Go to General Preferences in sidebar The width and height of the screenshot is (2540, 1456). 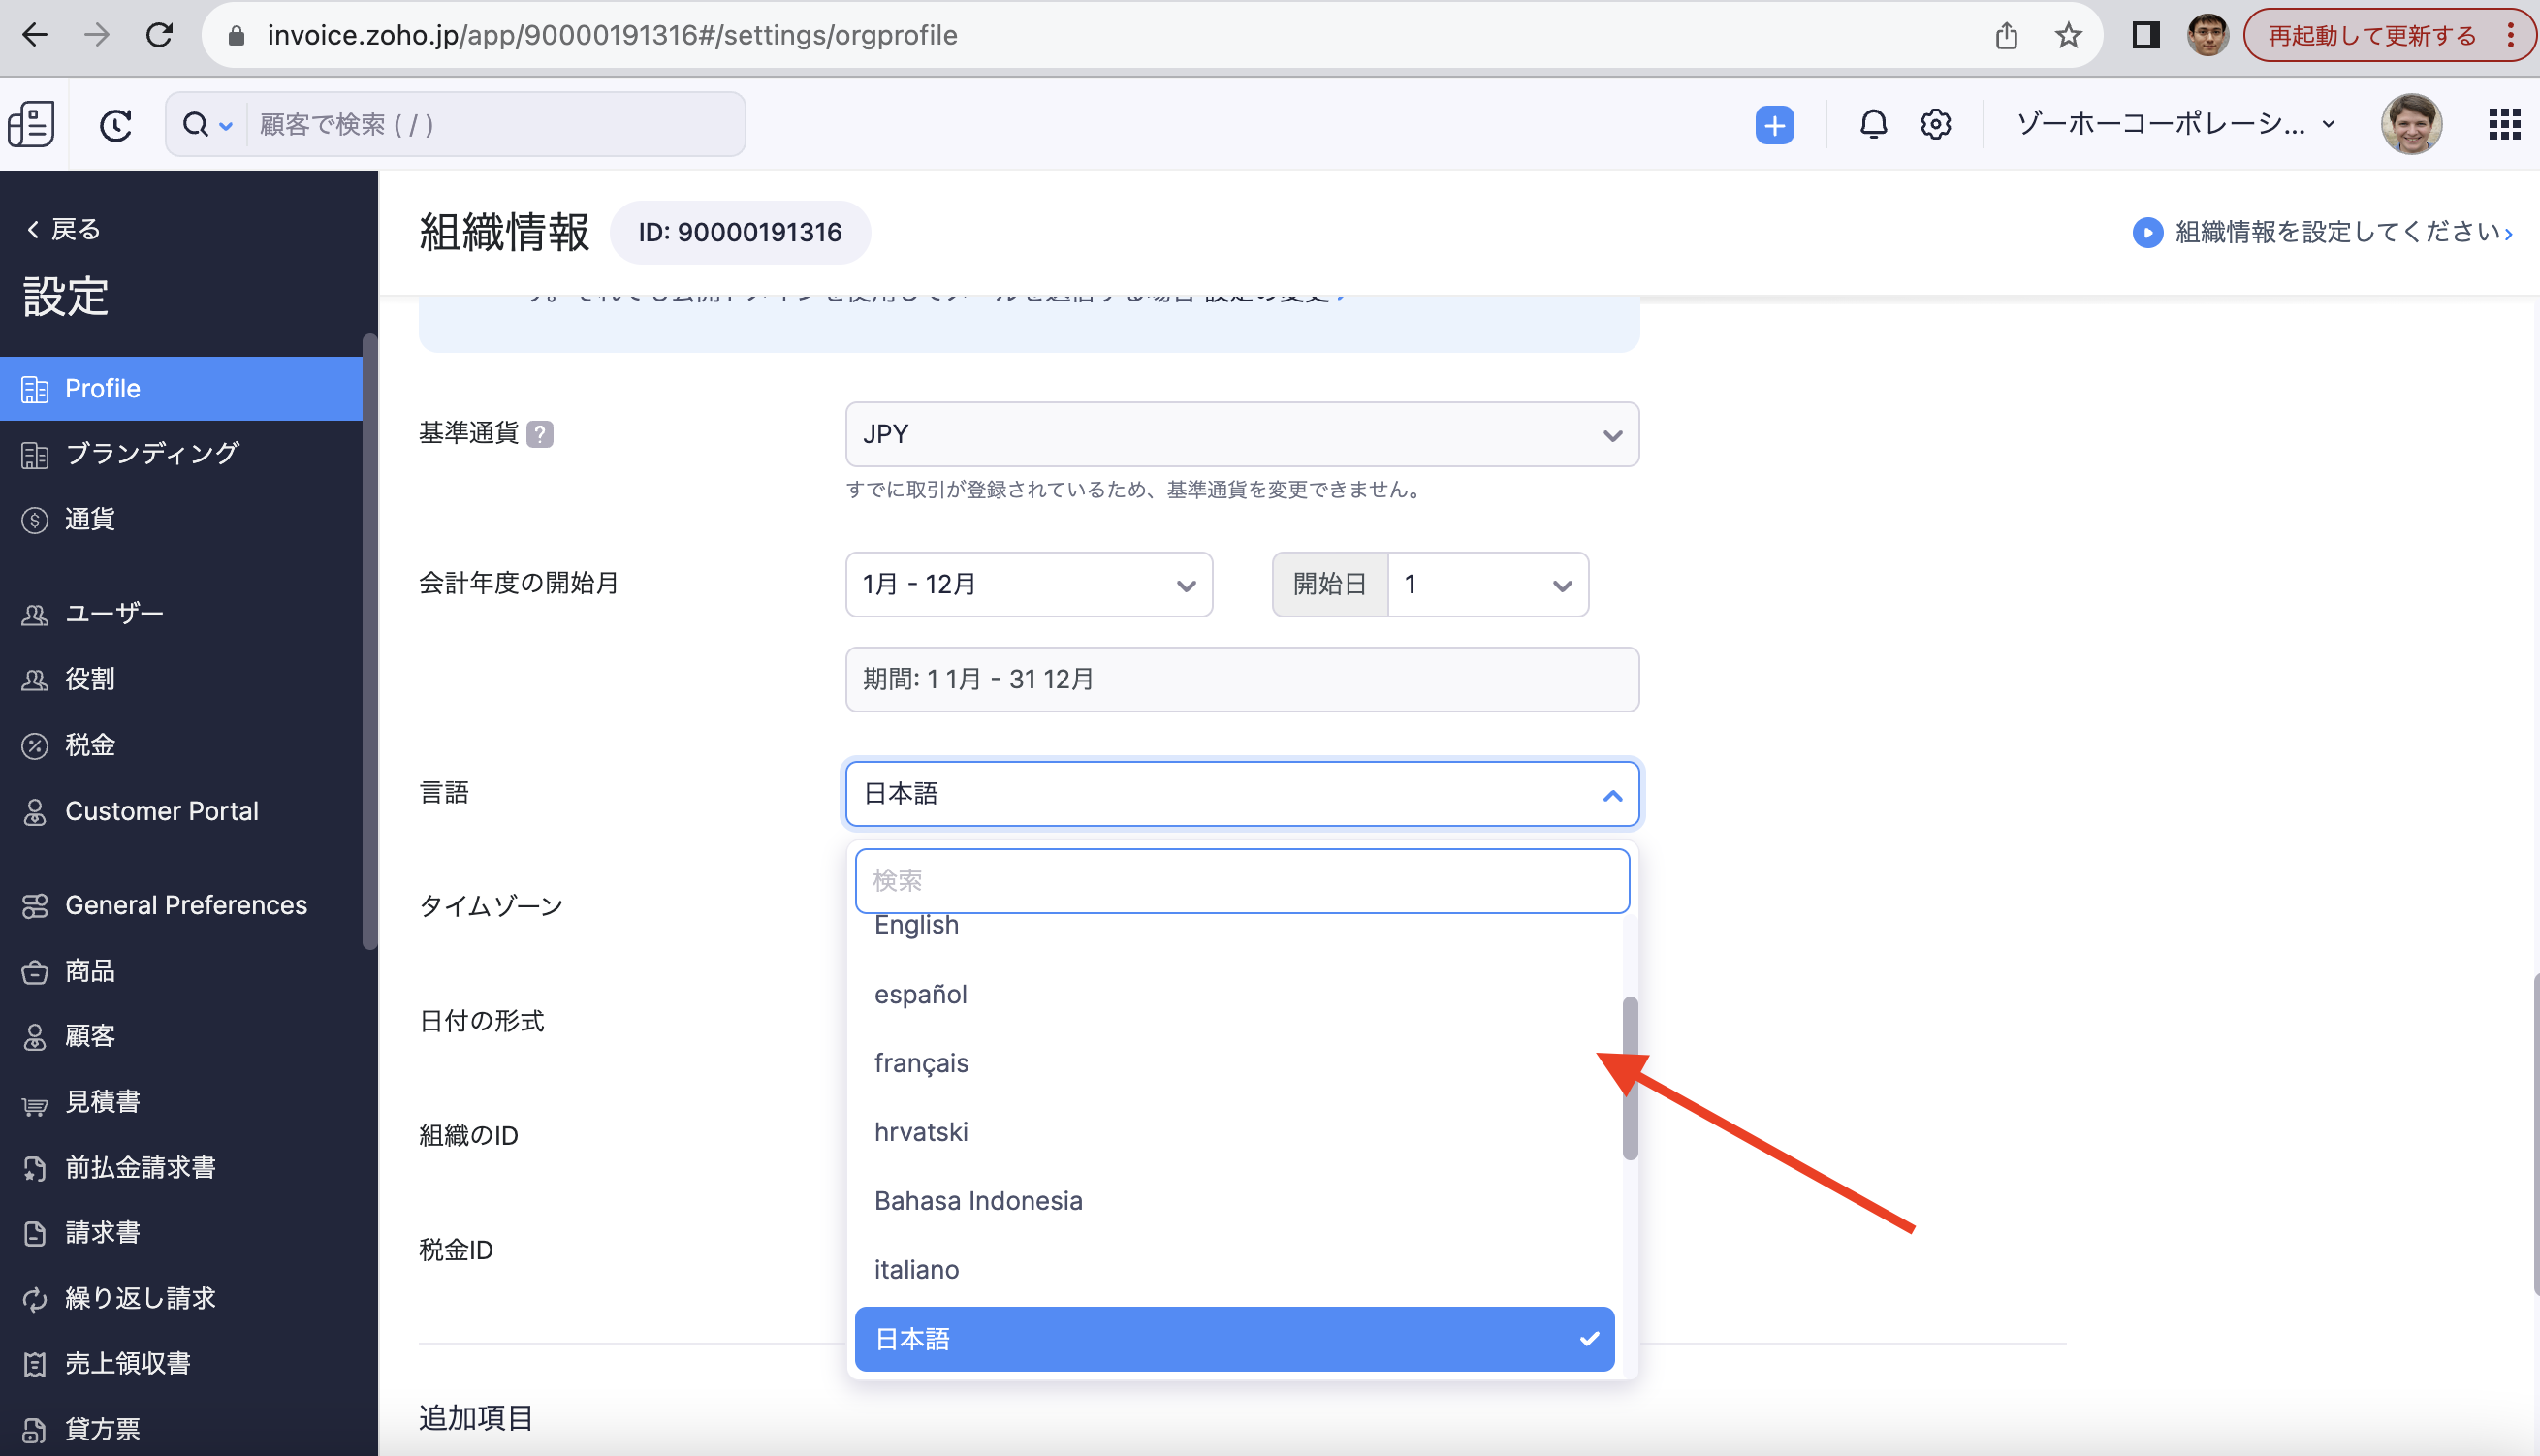coord(185,905)
